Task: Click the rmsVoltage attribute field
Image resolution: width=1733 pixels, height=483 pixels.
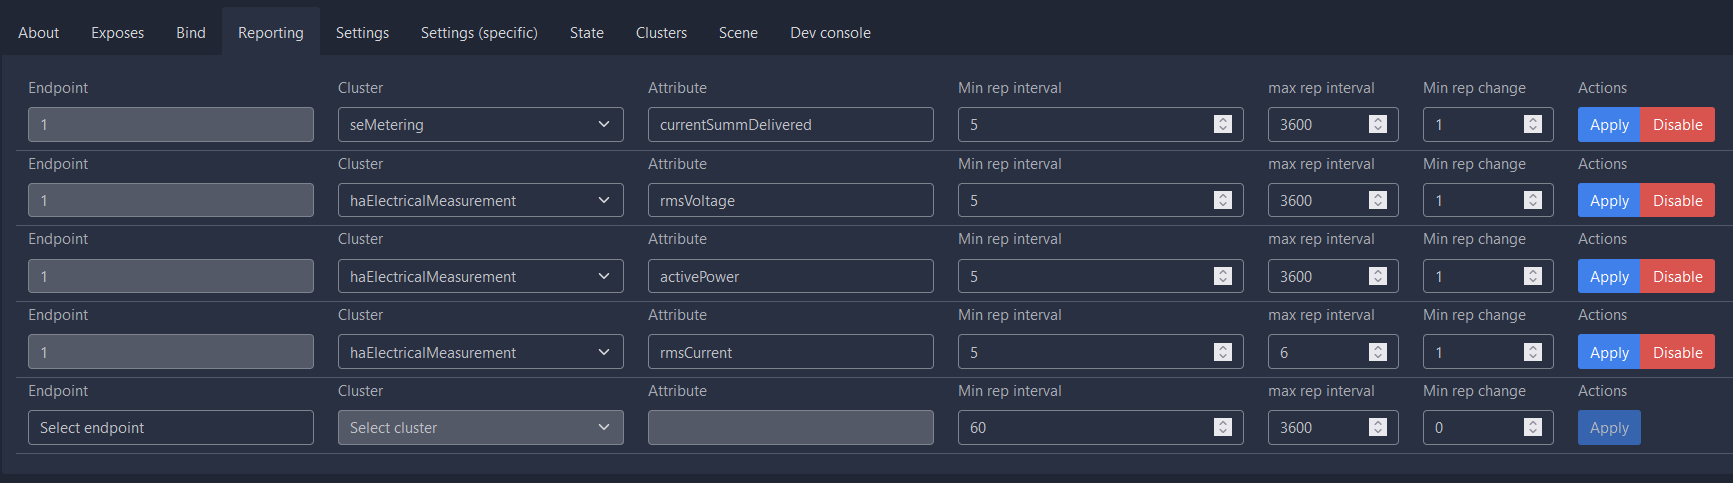Action: pos(791,200)
